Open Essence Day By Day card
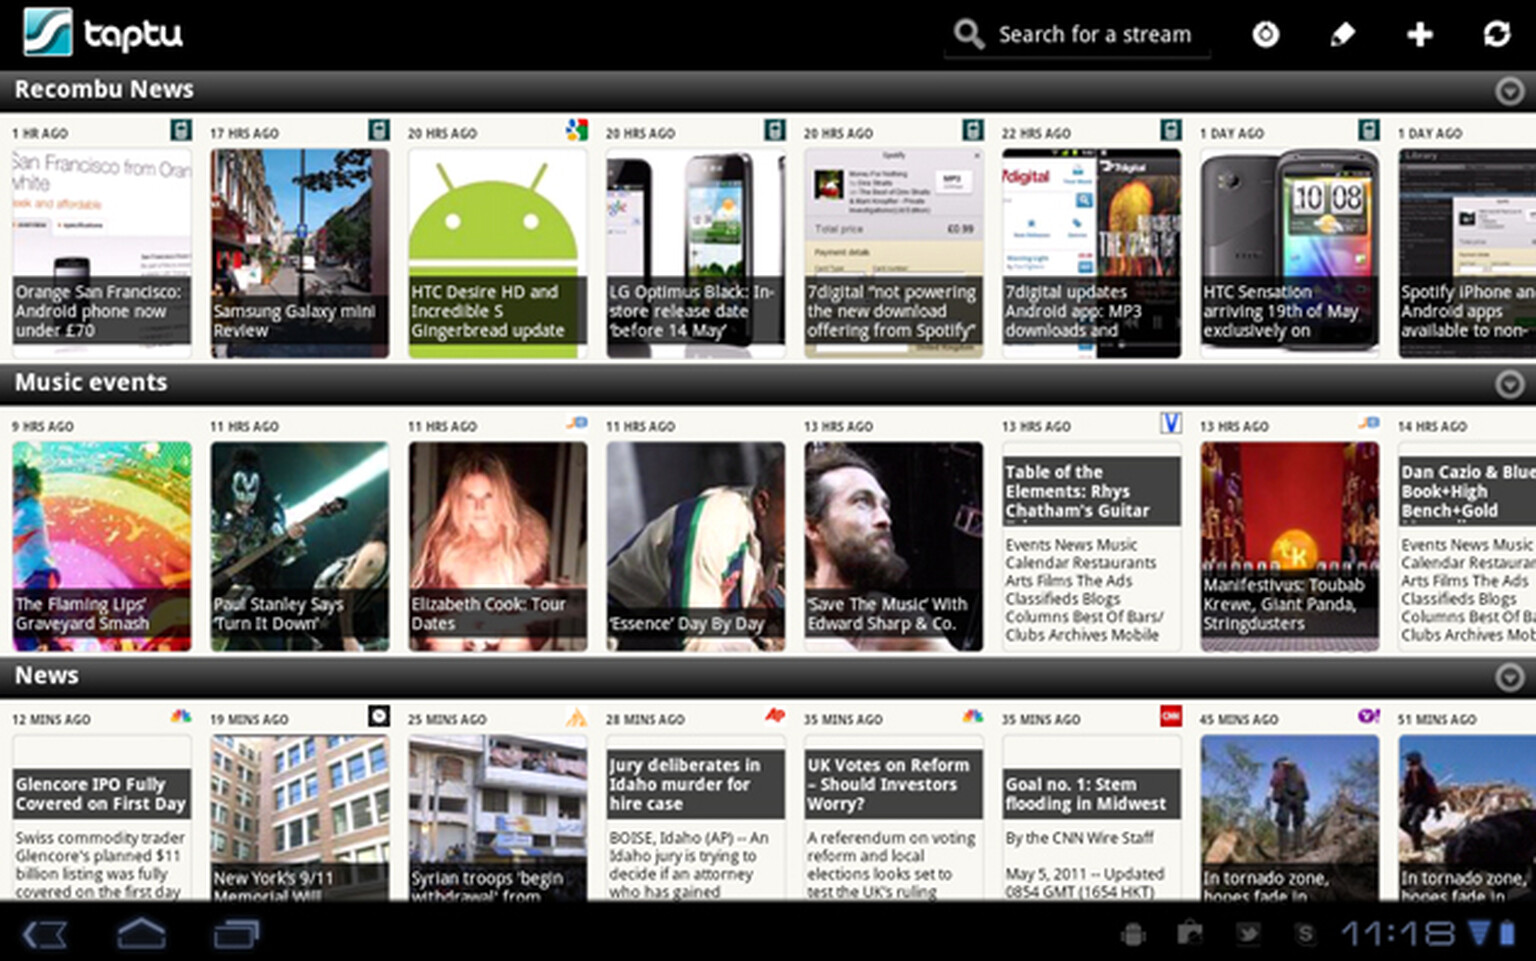This screenshot has width=1536, height=961. pos(696,546)
